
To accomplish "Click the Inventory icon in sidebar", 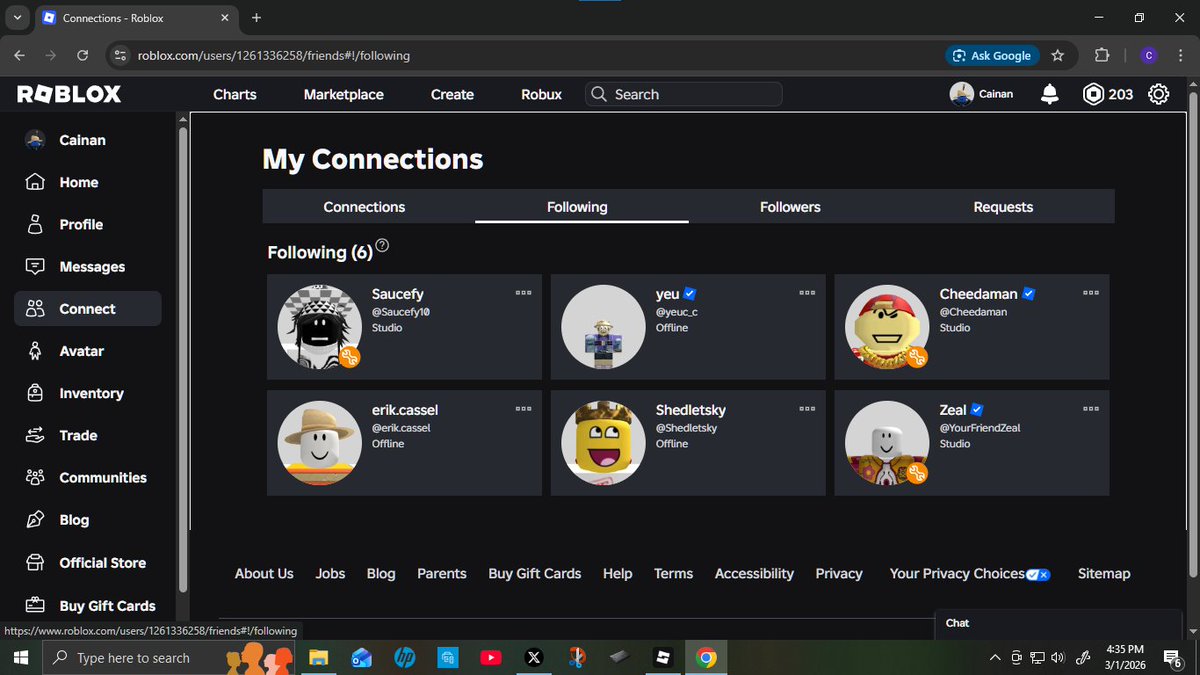I will [x=35, y=393].
